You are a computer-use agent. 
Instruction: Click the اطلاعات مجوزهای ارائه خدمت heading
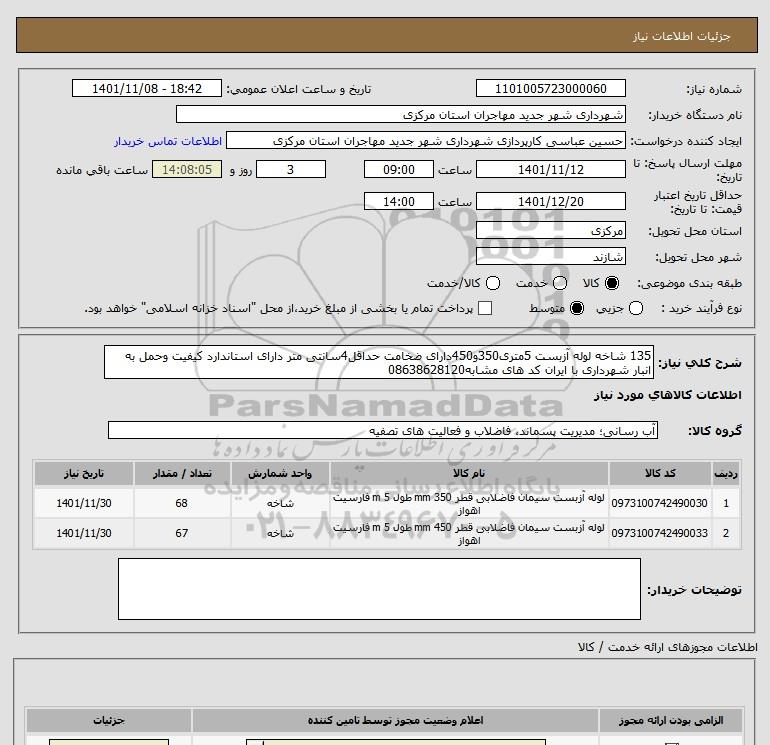668,647
